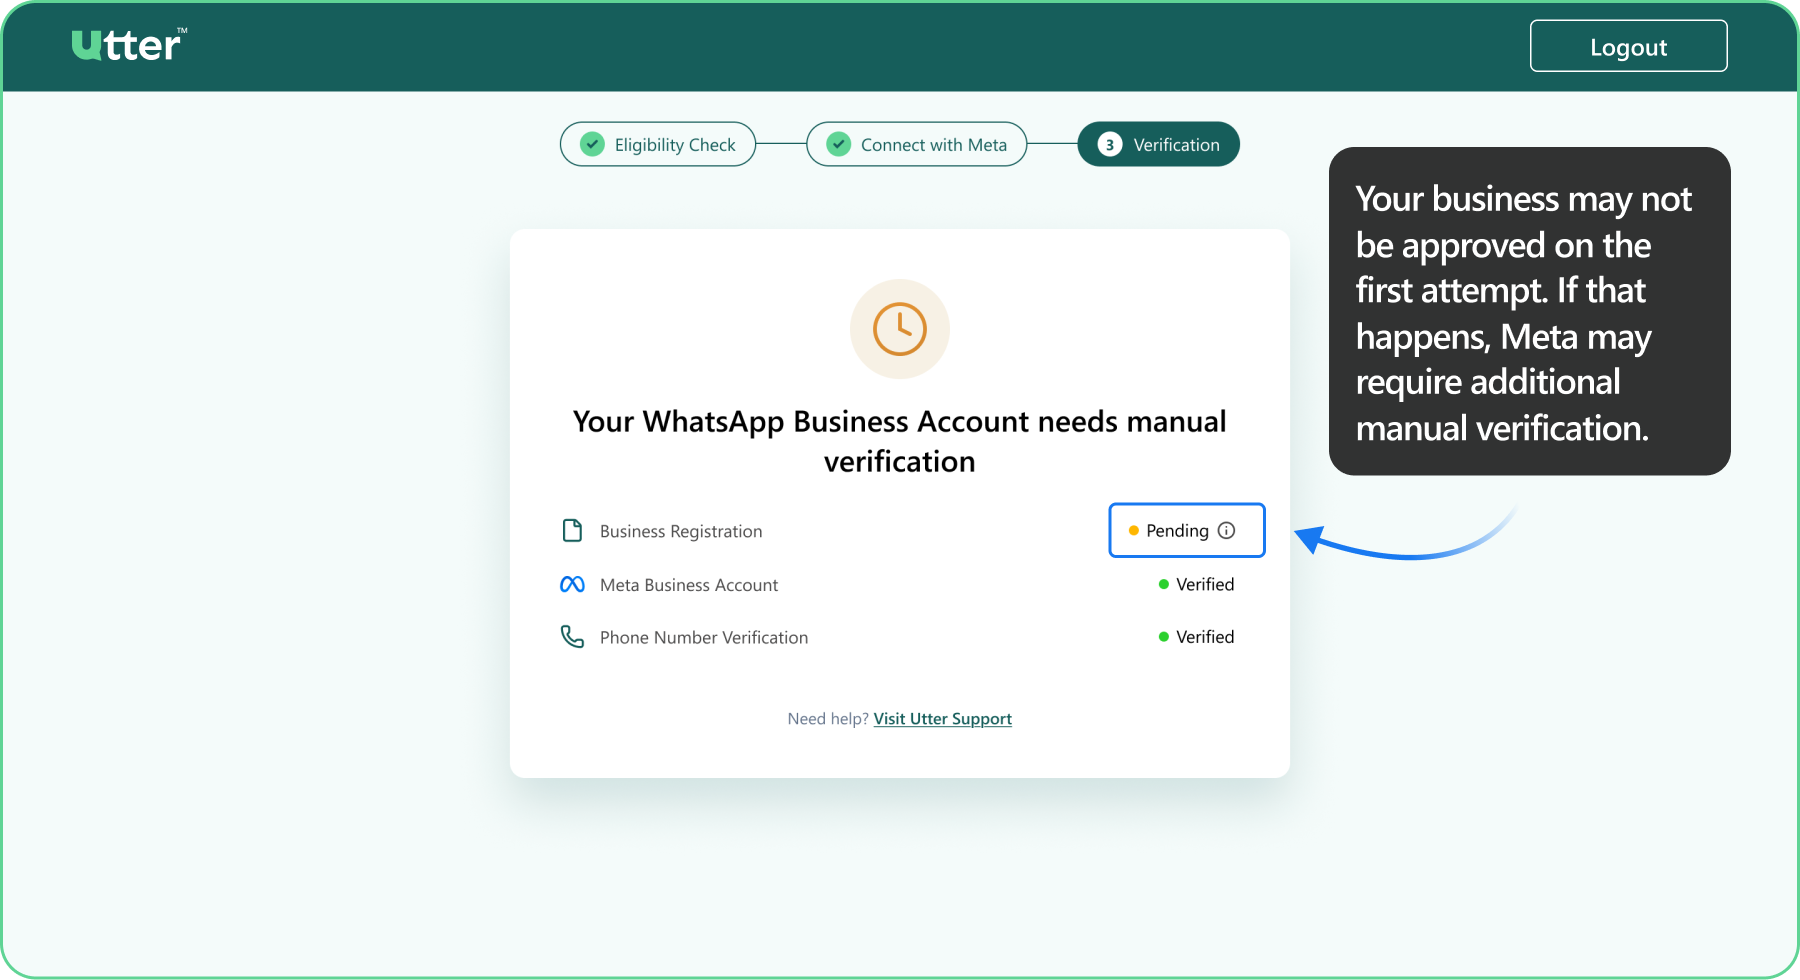
Task: Click the orange clock icon
Action: (900, 329)
